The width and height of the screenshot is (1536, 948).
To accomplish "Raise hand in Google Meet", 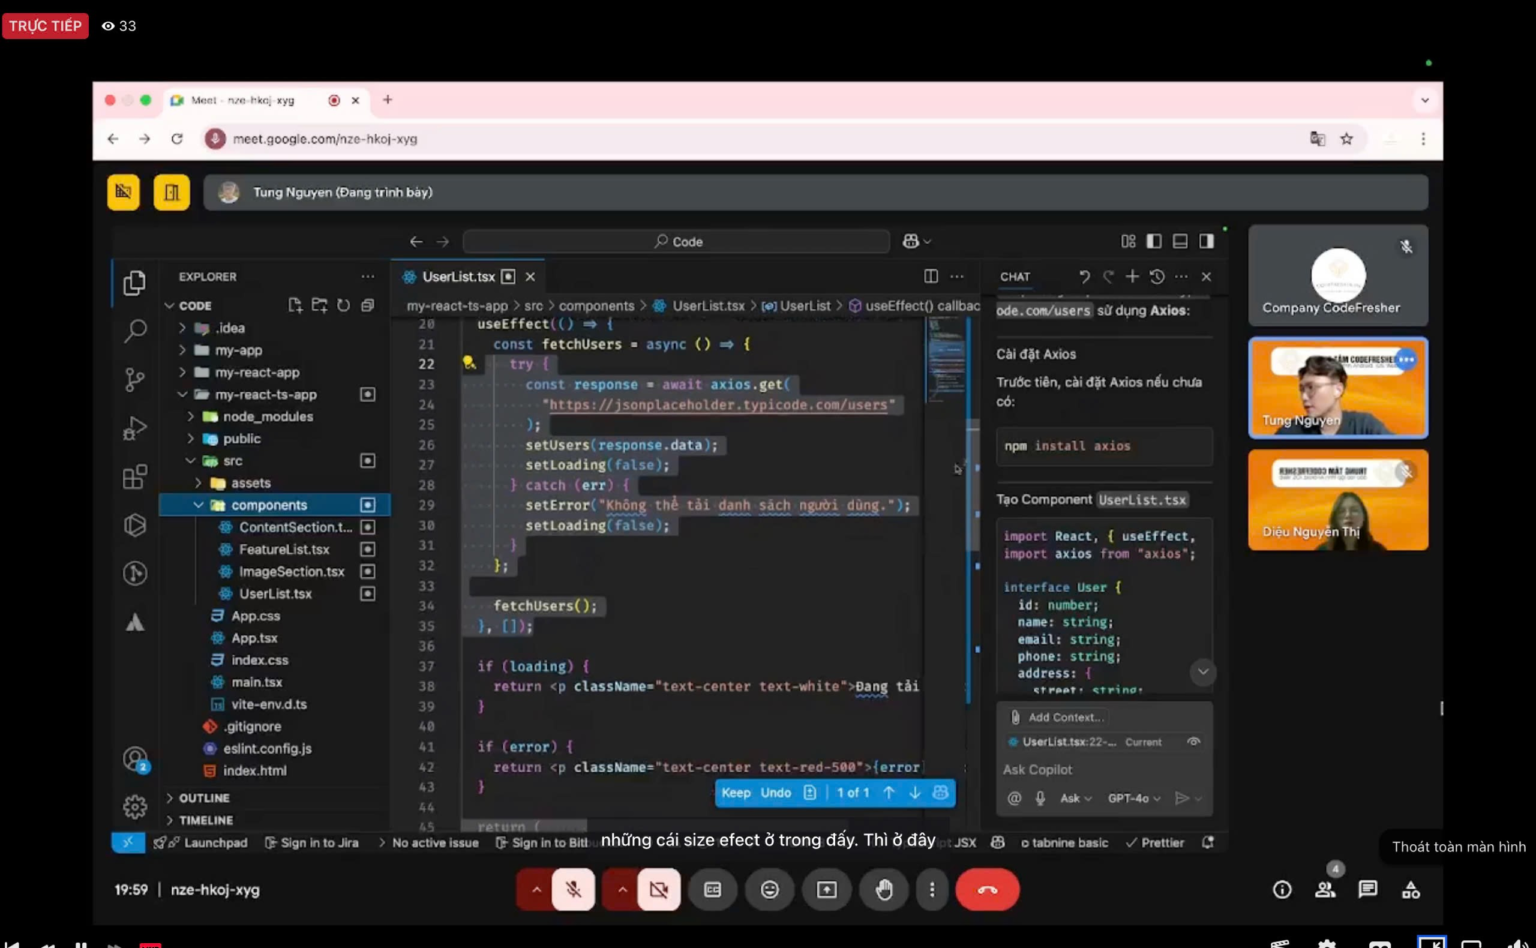I will 884,889.
